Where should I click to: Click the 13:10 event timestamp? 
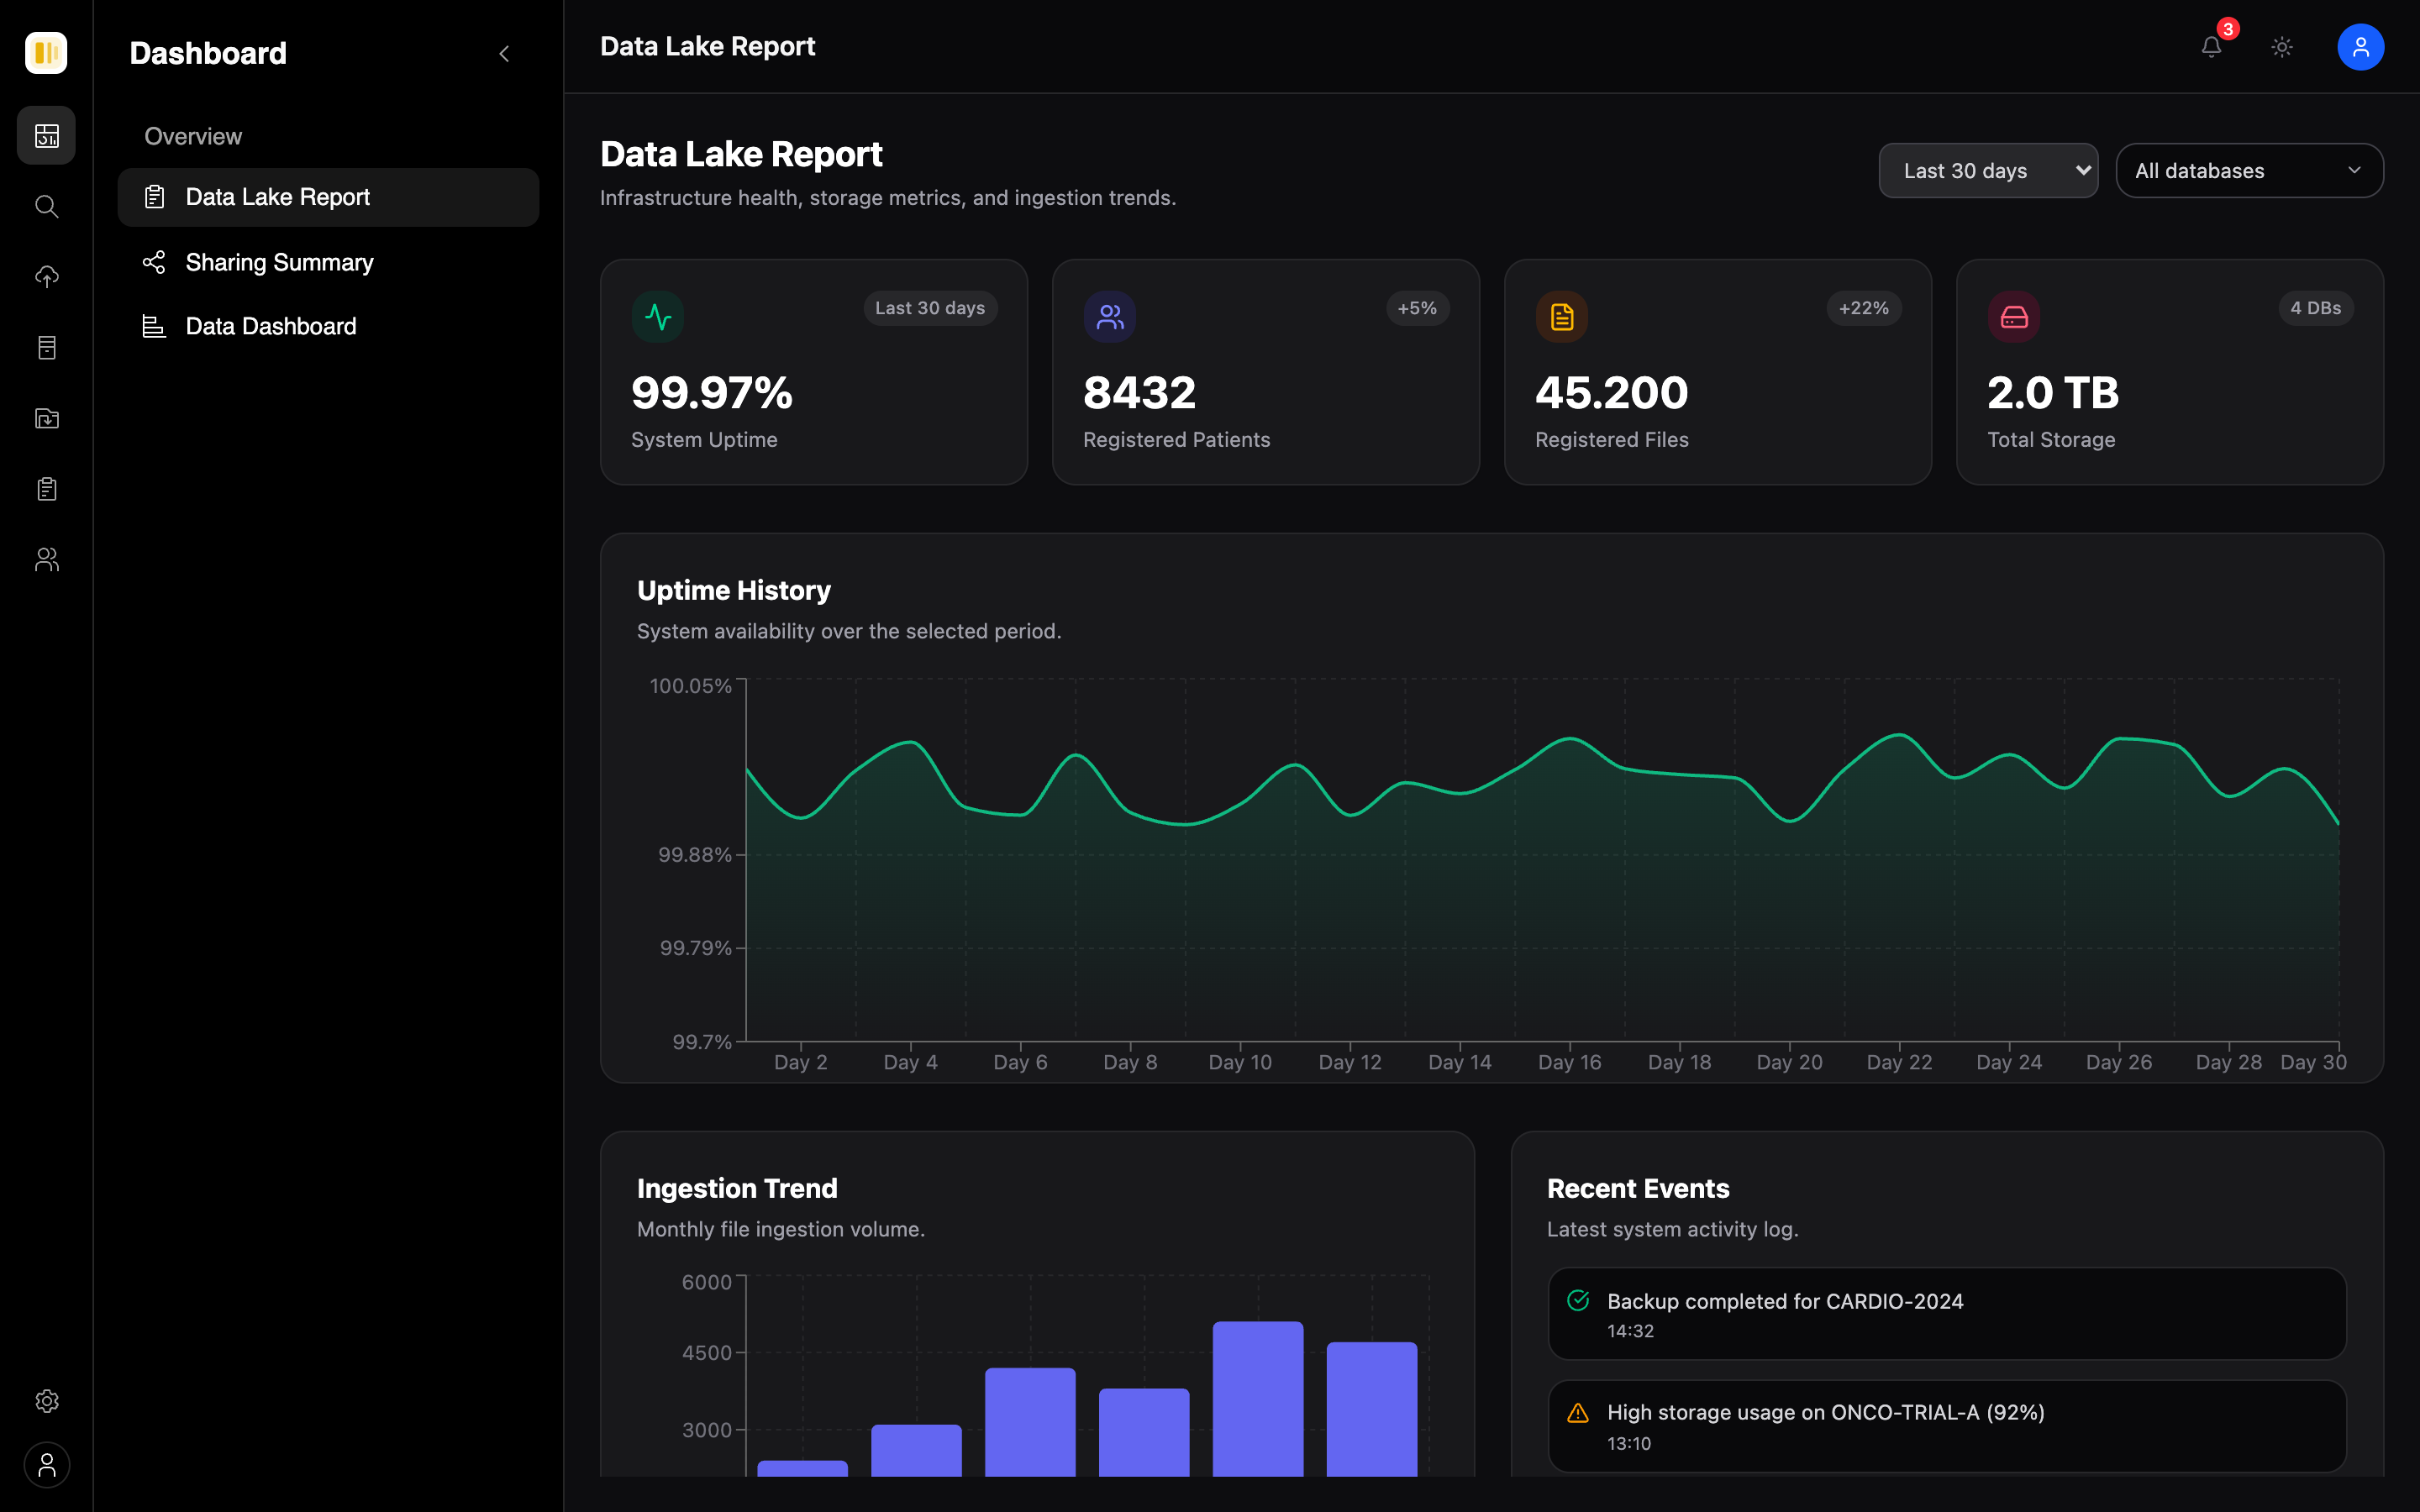[x=1629, y=1443]
